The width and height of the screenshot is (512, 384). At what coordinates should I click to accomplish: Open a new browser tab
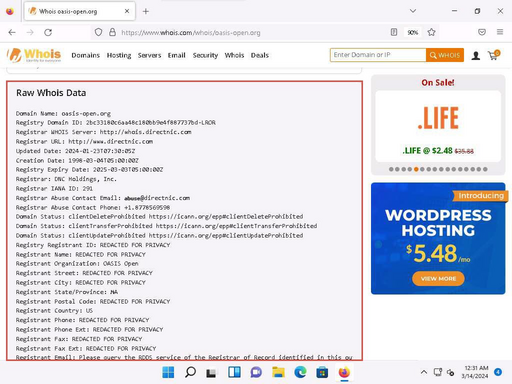coord(146,11)
